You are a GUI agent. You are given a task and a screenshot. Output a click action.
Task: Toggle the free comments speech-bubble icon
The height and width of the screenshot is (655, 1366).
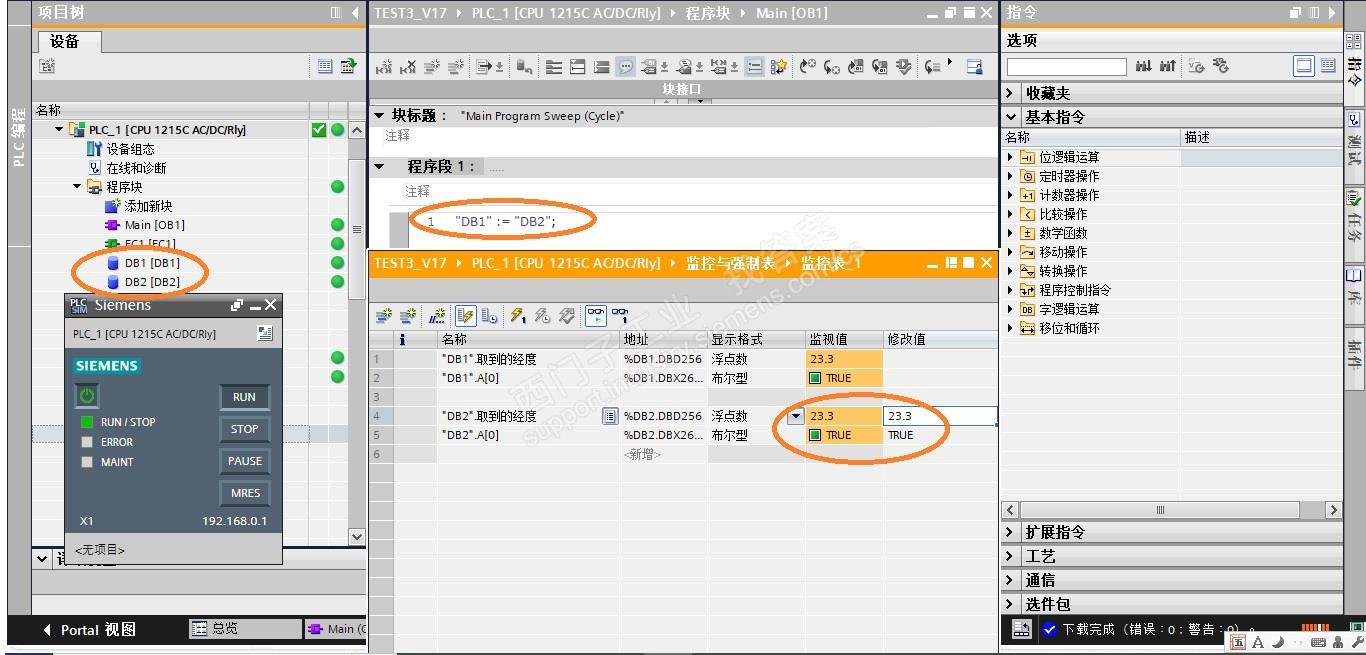(625, 67)
